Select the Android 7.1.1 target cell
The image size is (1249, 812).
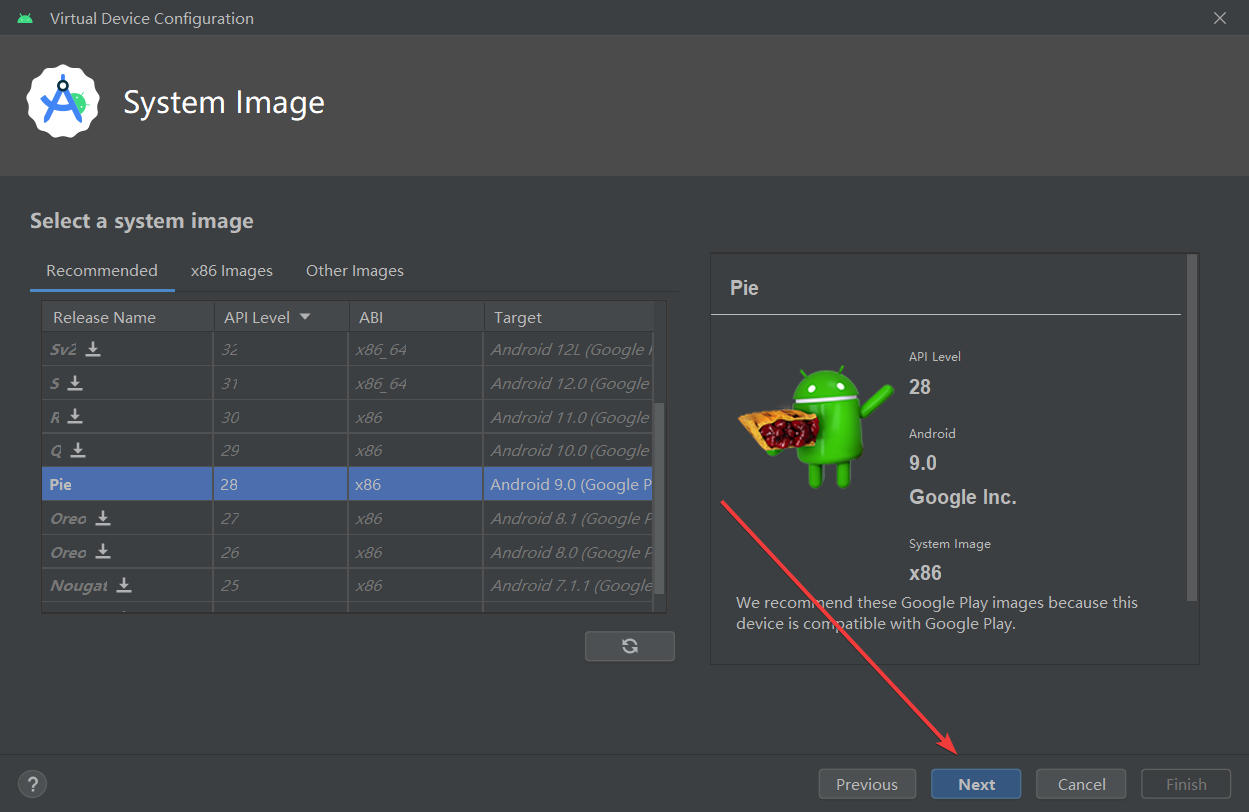569,585
